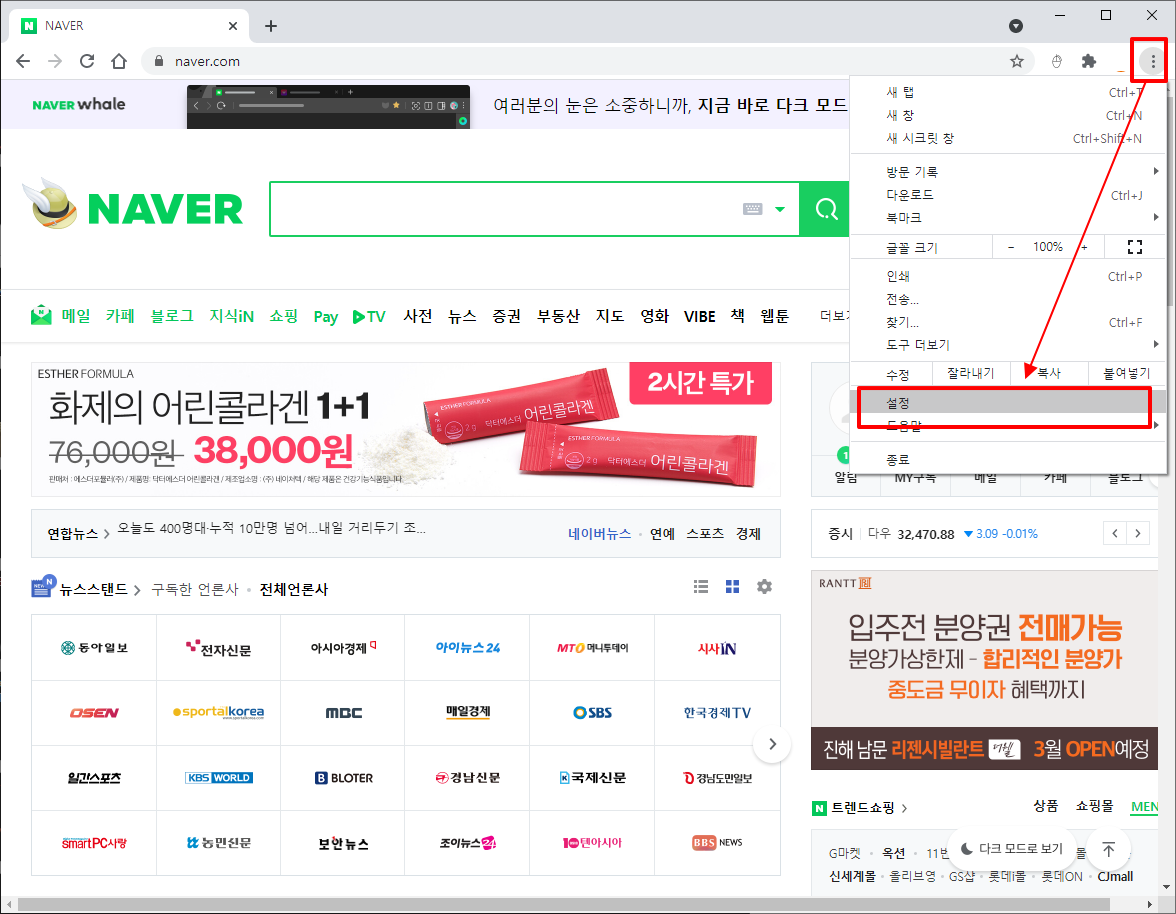1176x914 pixels.
Task: Expand 방문 기록 submenu
Action: [x=1008, y=172]
